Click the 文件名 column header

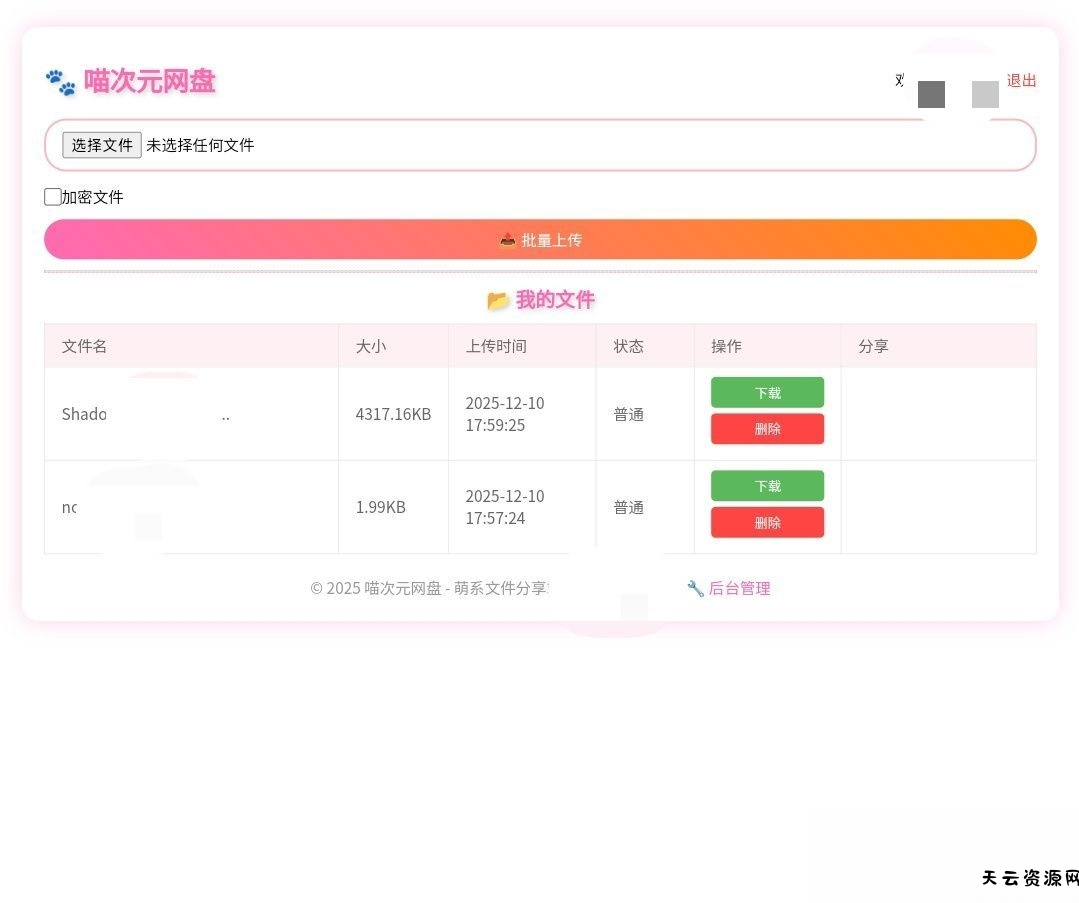85,346
